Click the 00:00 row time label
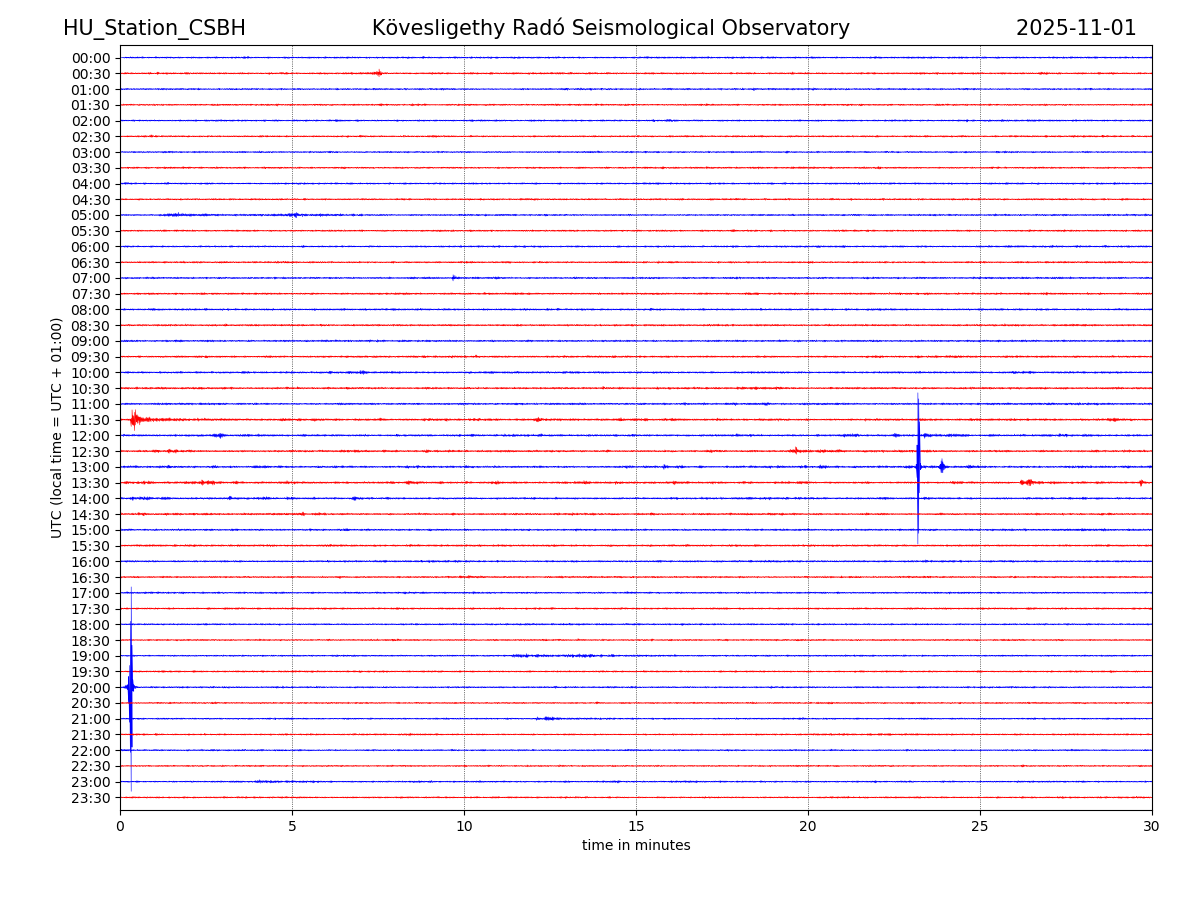Screen dimensions: 1200x900 91,58
